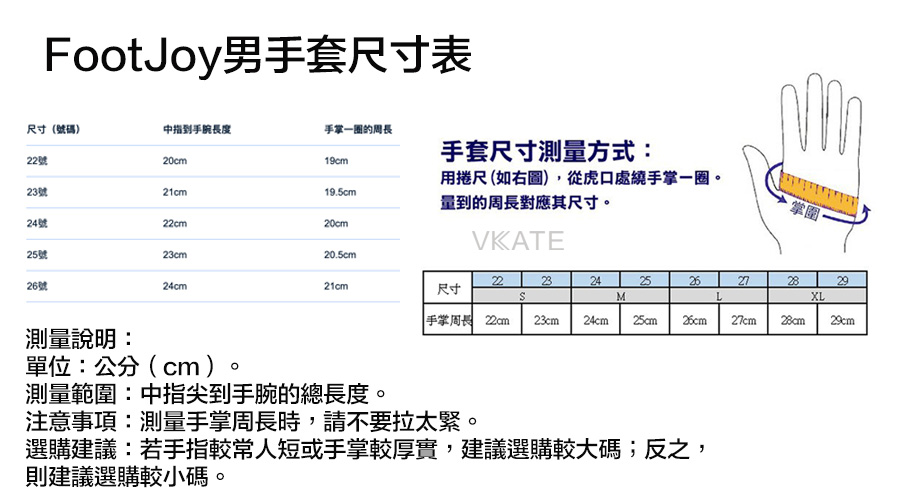Click the column header "手掌一圈的周長"
This screenshot has width=900, height=500.
coord(358,130)
